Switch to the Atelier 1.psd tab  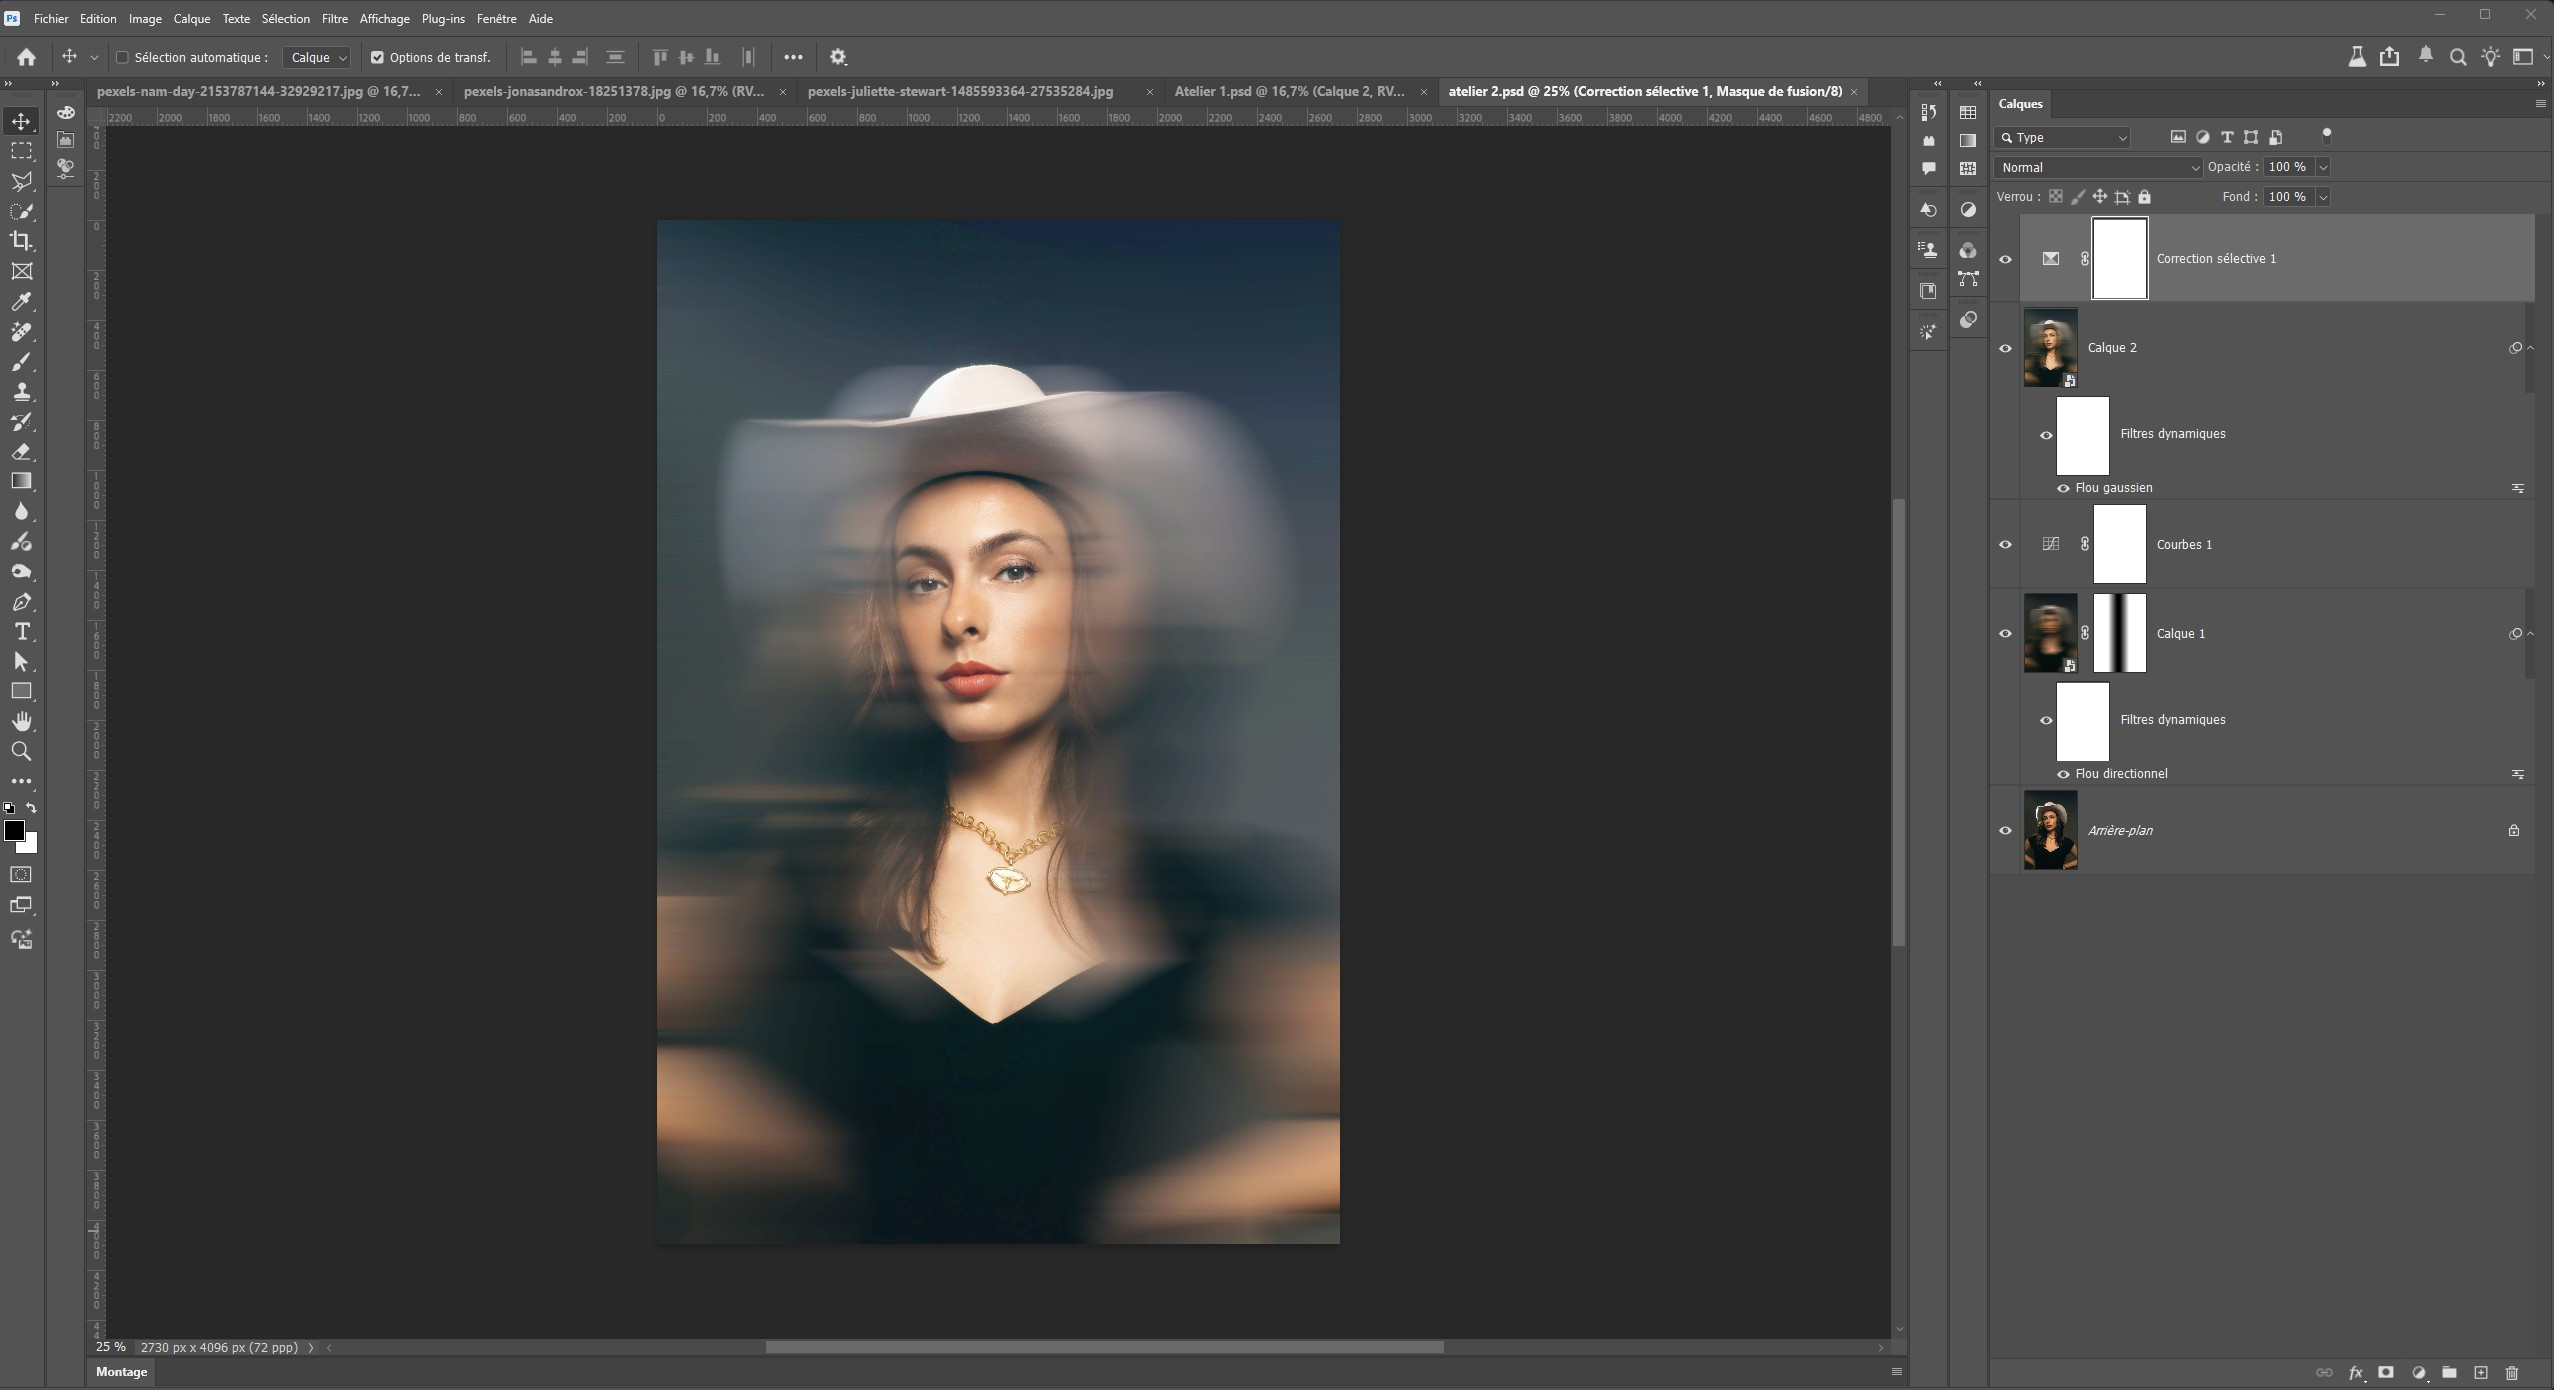(1288, 91)
